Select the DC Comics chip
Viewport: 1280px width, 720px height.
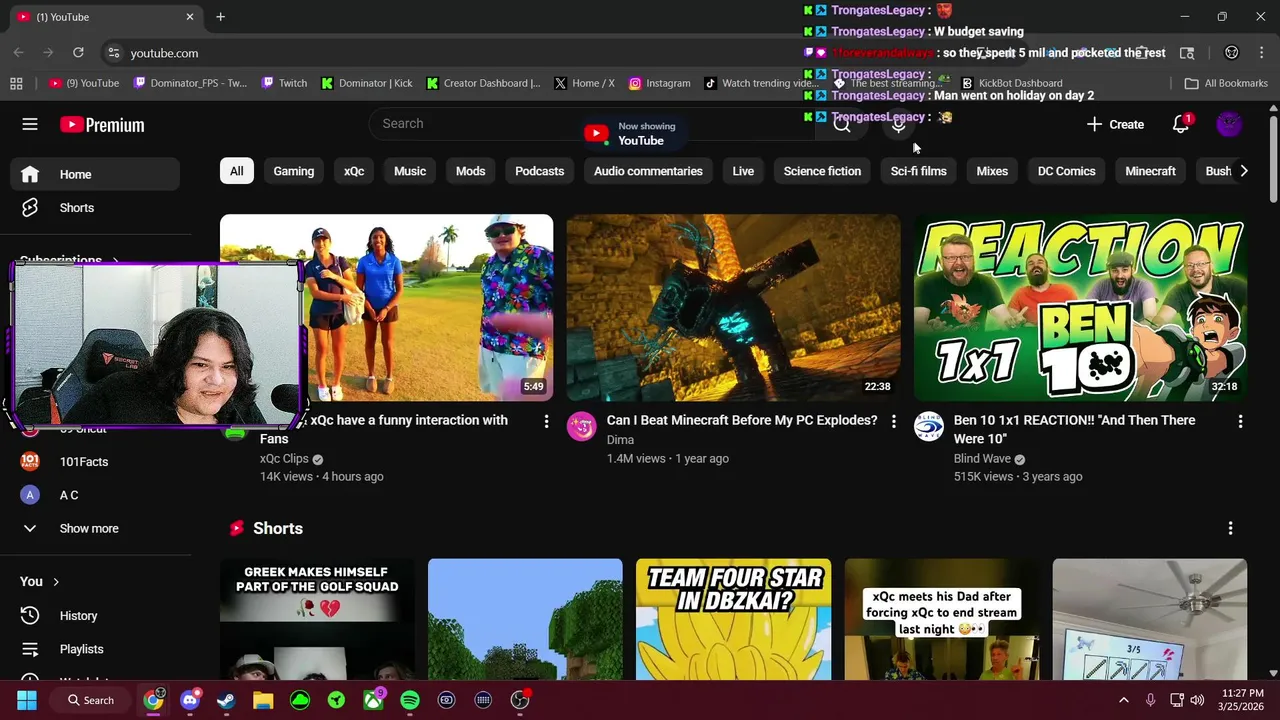1066,171
